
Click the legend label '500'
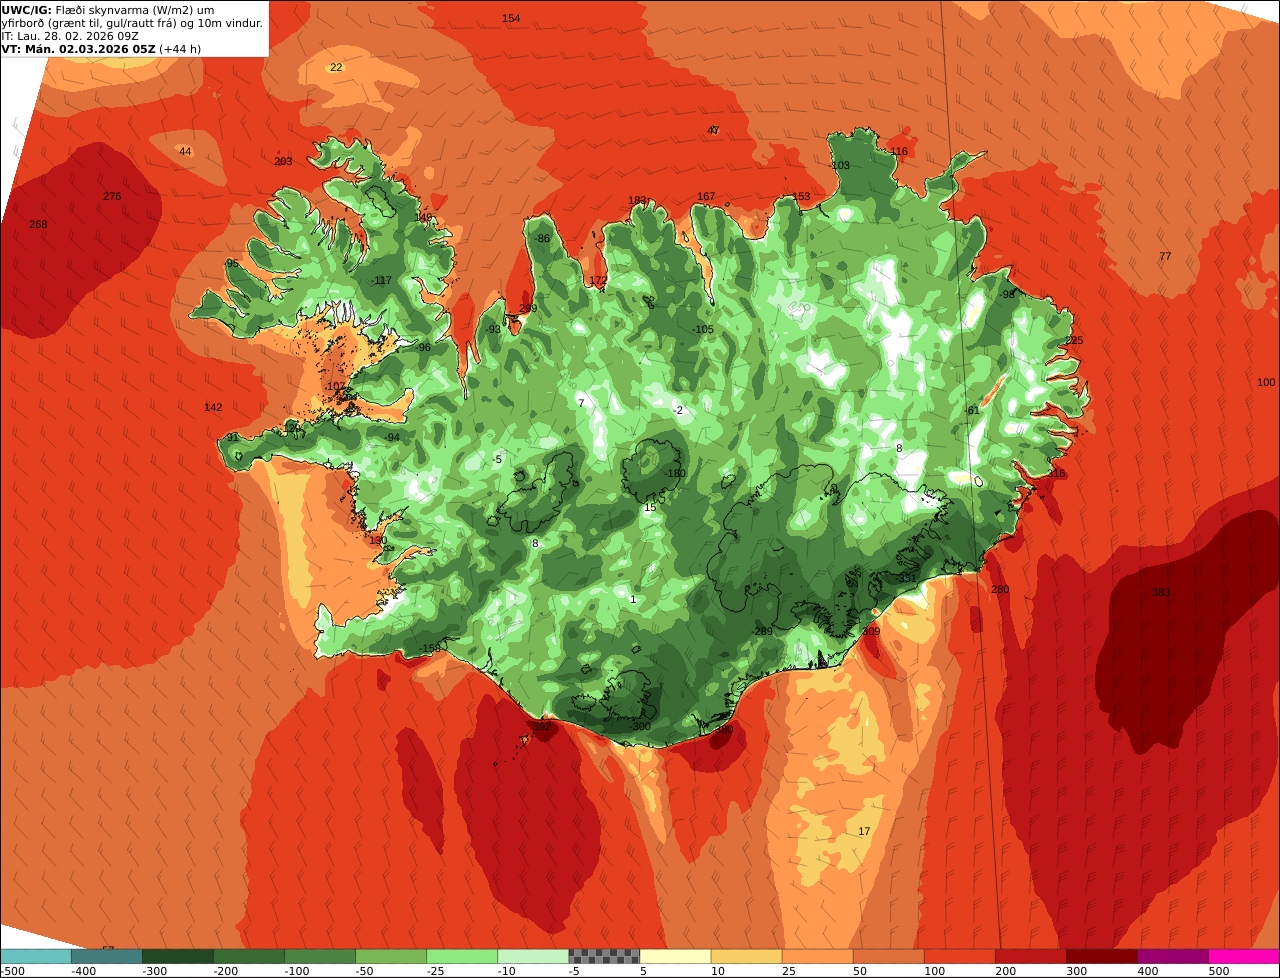tap(1218, 971)
